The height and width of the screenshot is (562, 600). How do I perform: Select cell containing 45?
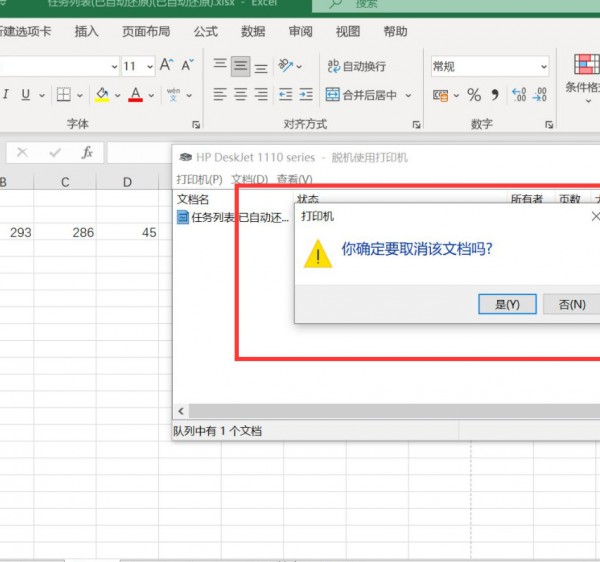[127, 231]
